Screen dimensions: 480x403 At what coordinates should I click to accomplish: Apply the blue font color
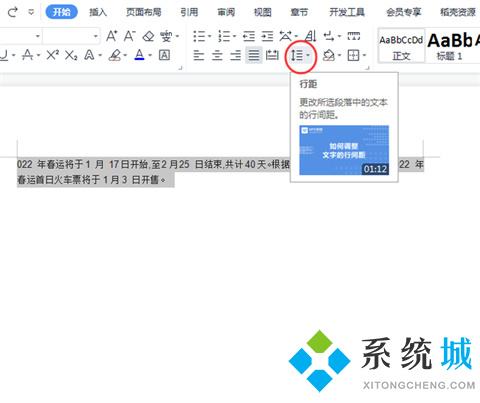140,55
